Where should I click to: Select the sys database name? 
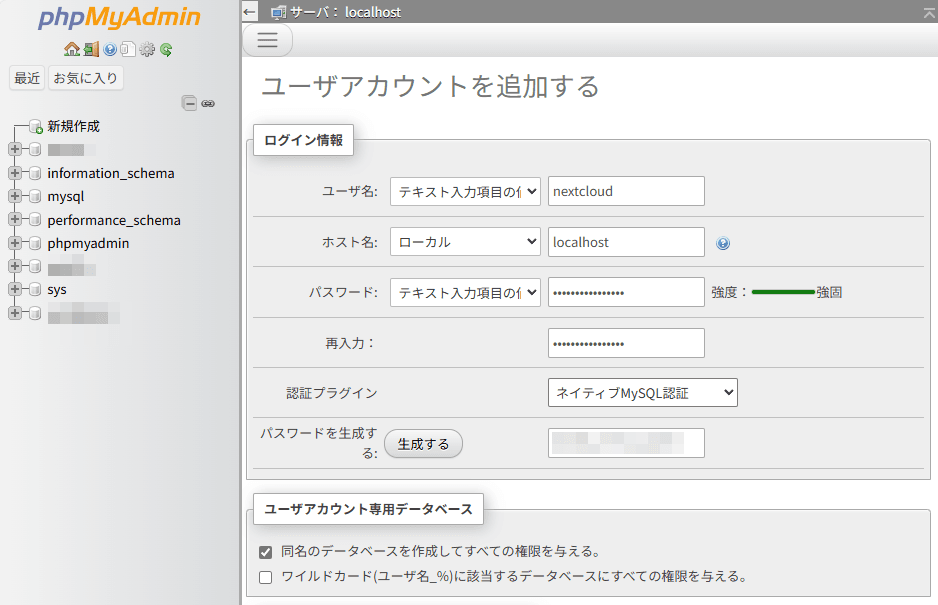point(57,290)
